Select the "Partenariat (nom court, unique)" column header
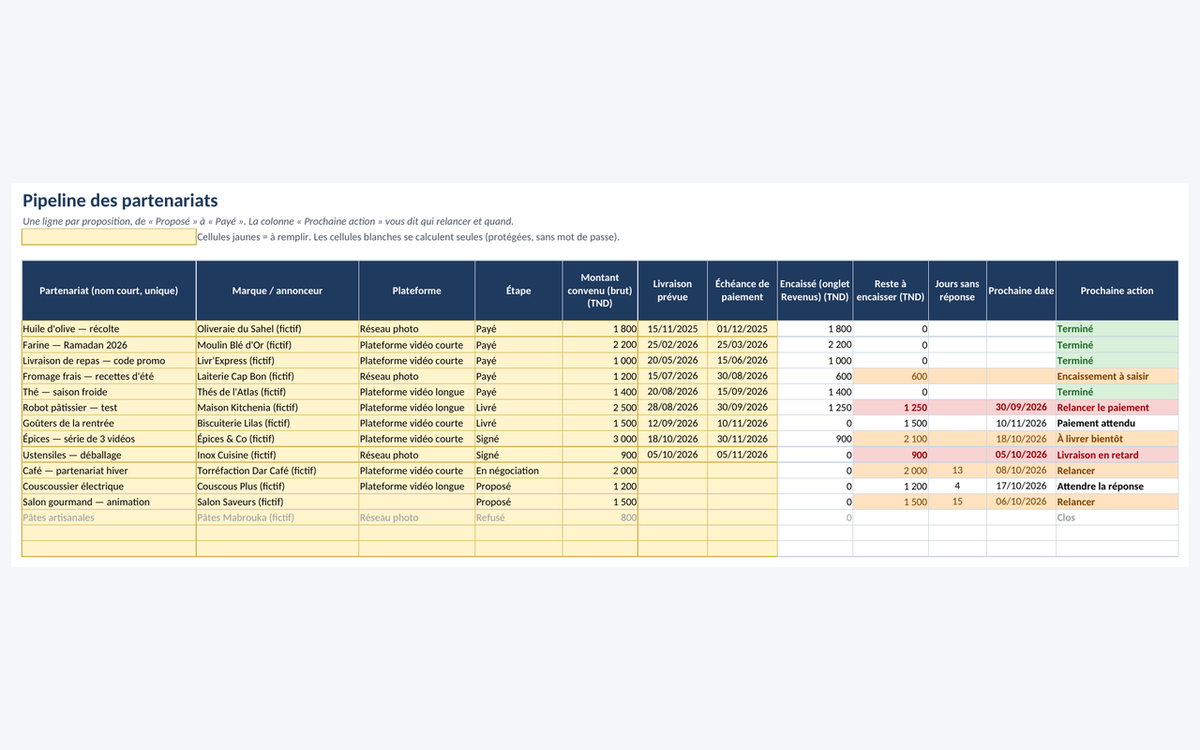This screenshot has width=1200, height=750. click(109, 291)
